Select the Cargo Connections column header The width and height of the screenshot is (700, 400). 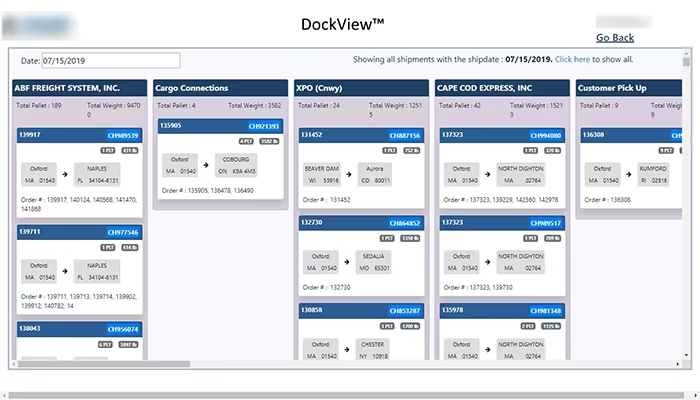tap(221, 88)
